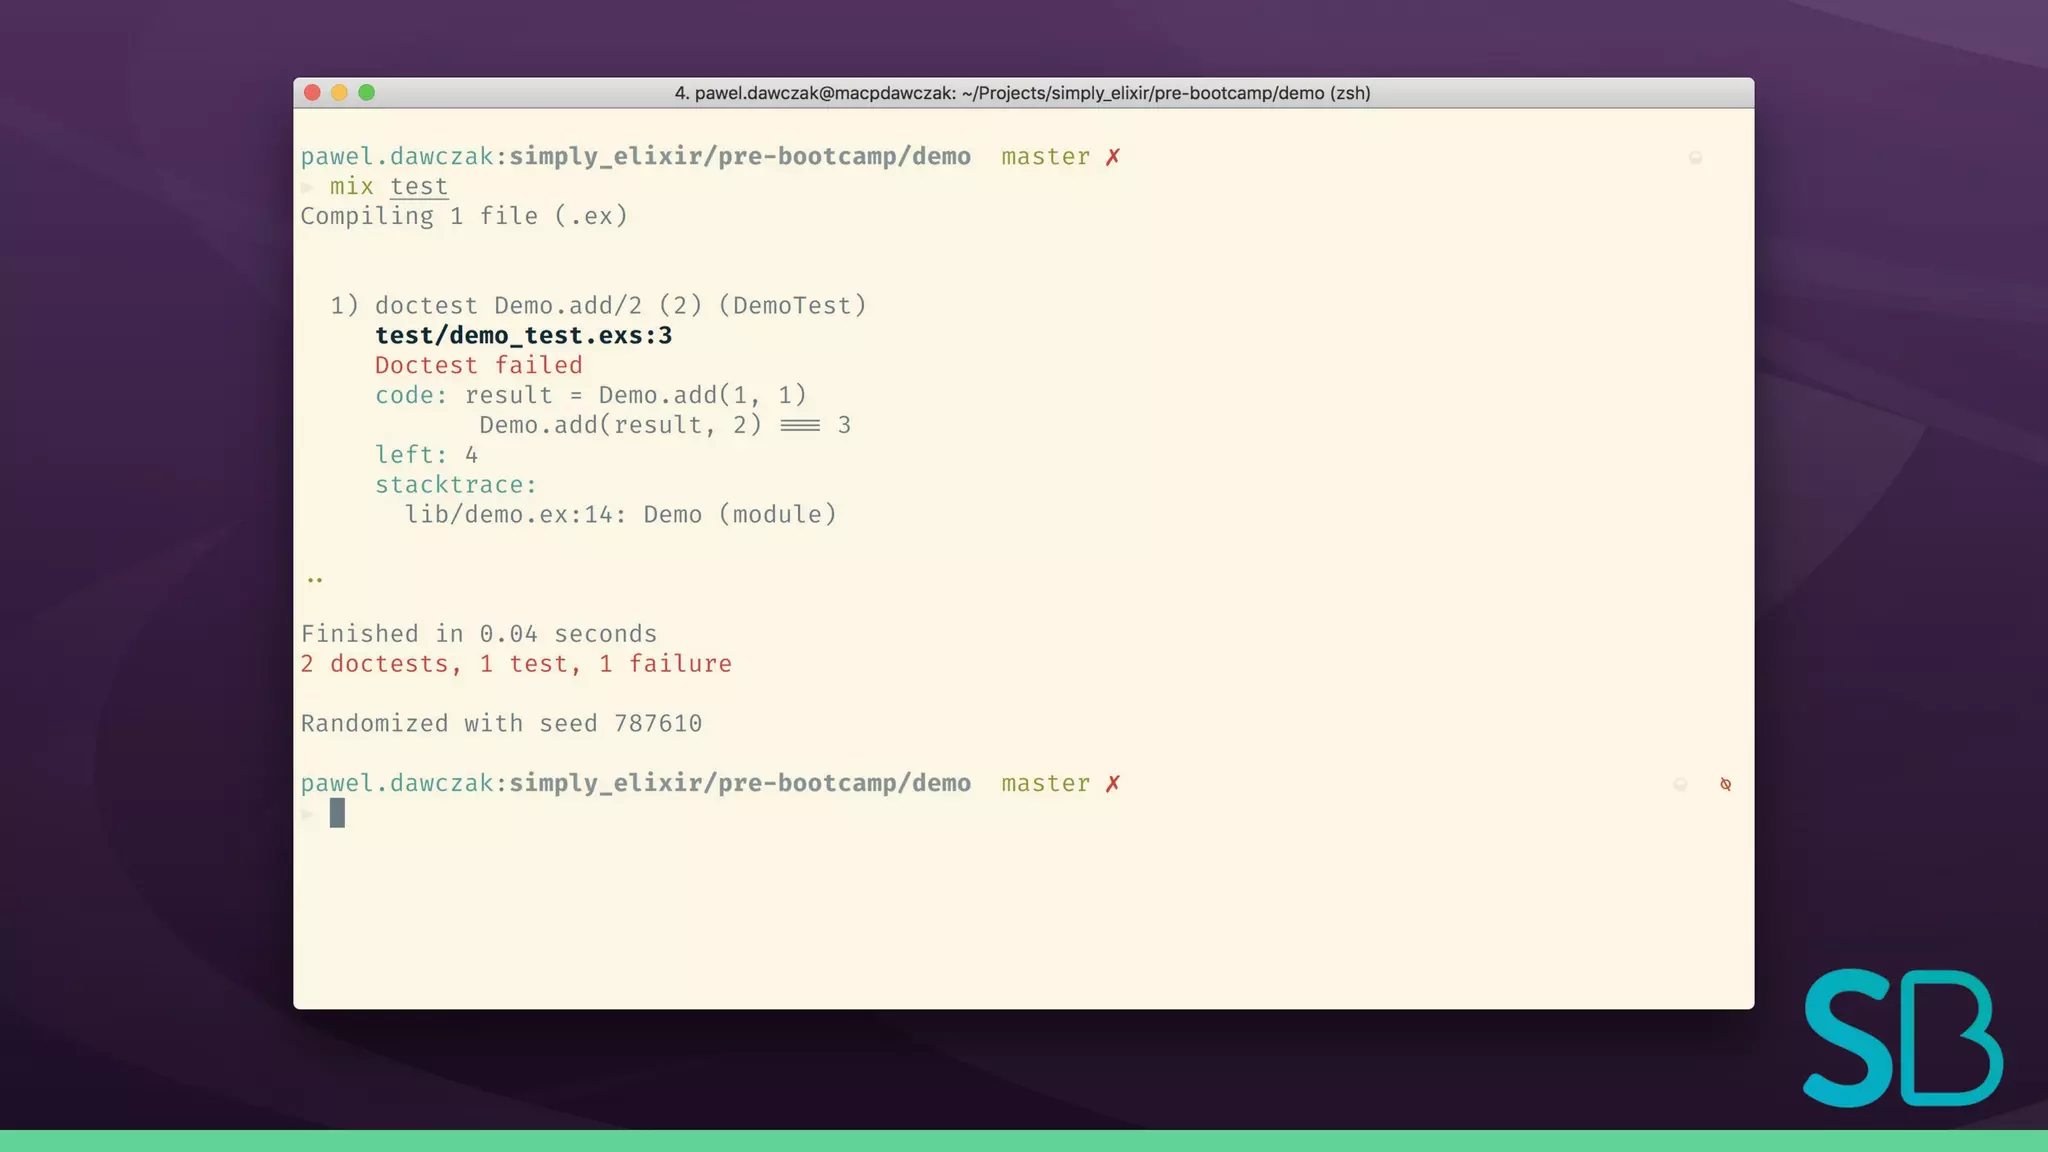Click the green bar at screen bottom
Image resolution: width=2048 pixels, height=1152 pixels.
1024,1141
